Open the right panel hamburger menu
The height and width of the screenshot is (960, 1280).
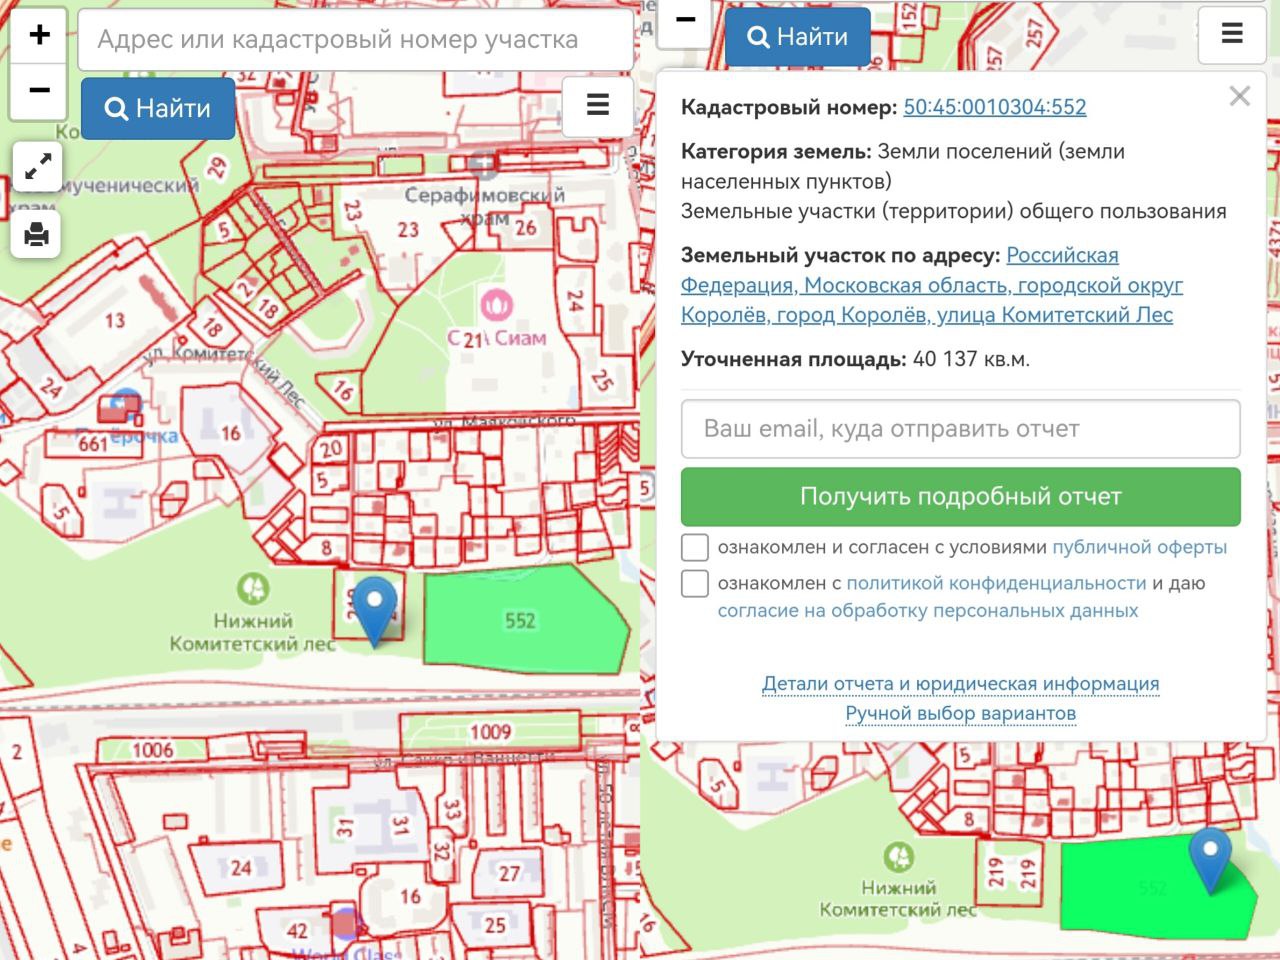point(1231,35)
